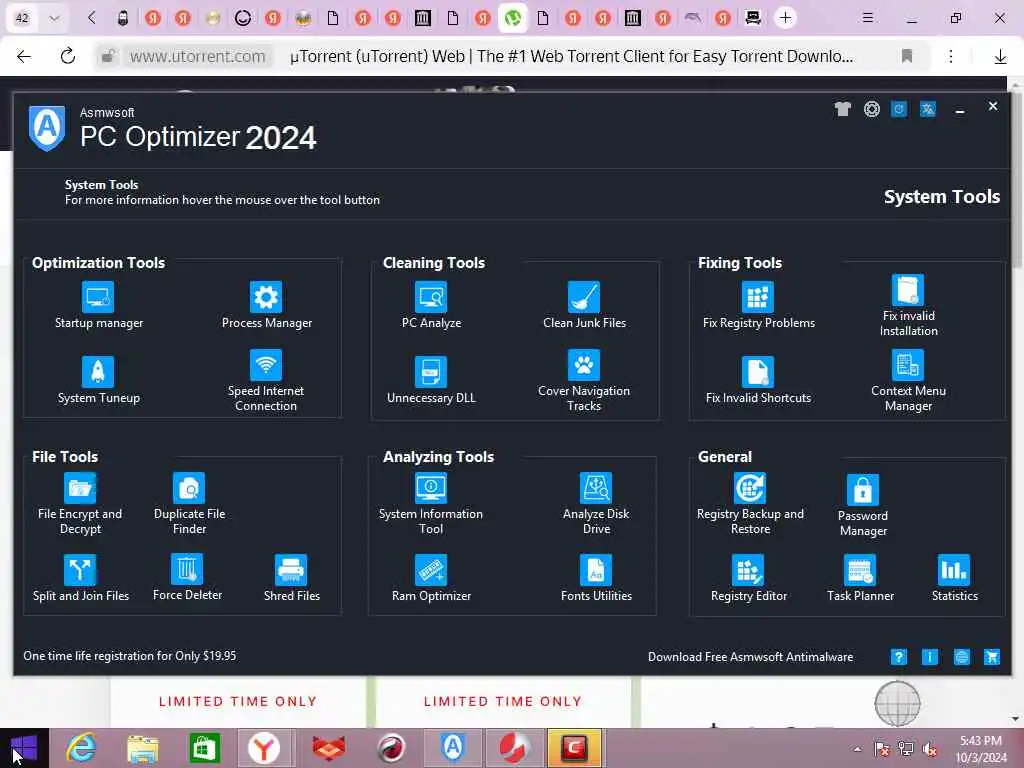Open Context Menu Manager
Viewport: 1024px width, 768px height.
coord(908,380)
